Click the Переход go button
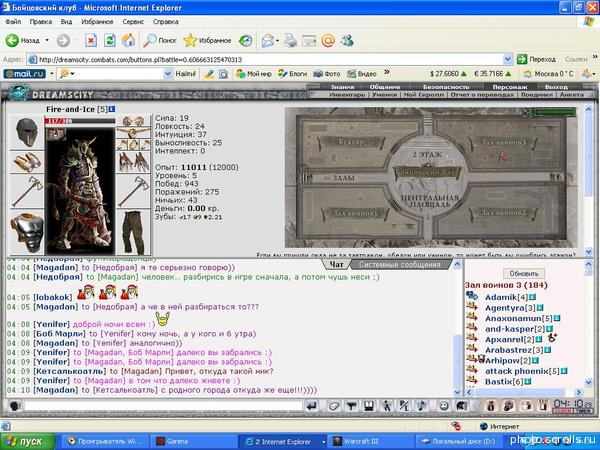 (536, 59)
